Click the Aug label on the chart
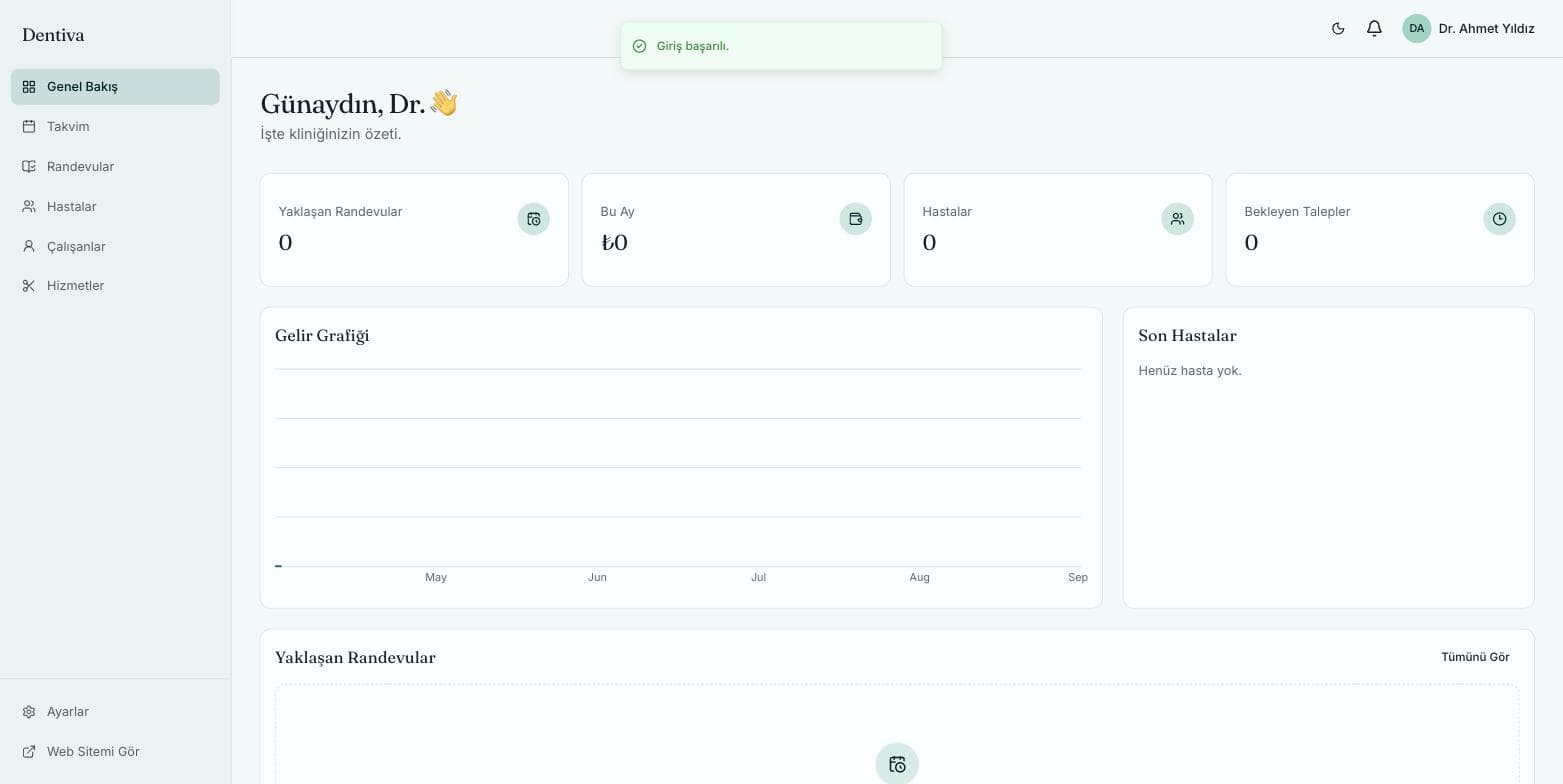1563x784 pixels. click(919, 578)
